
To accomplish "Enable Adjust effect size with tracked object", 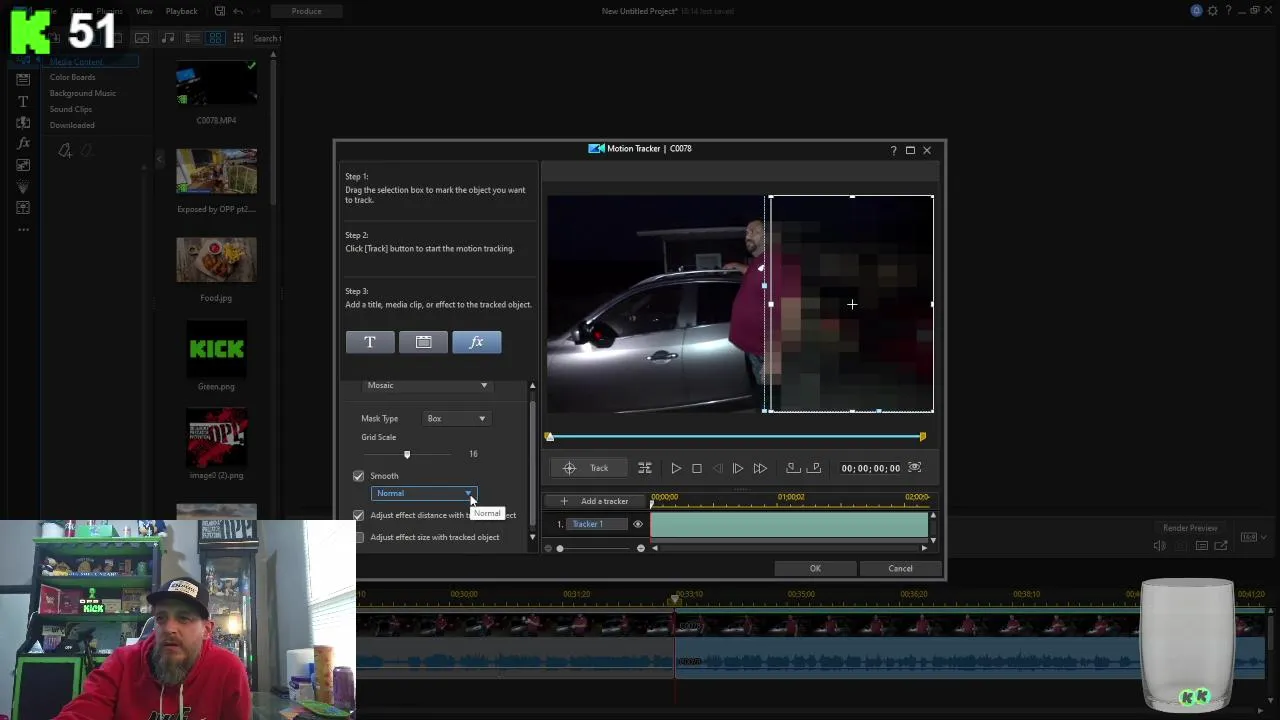I will 359,537.
